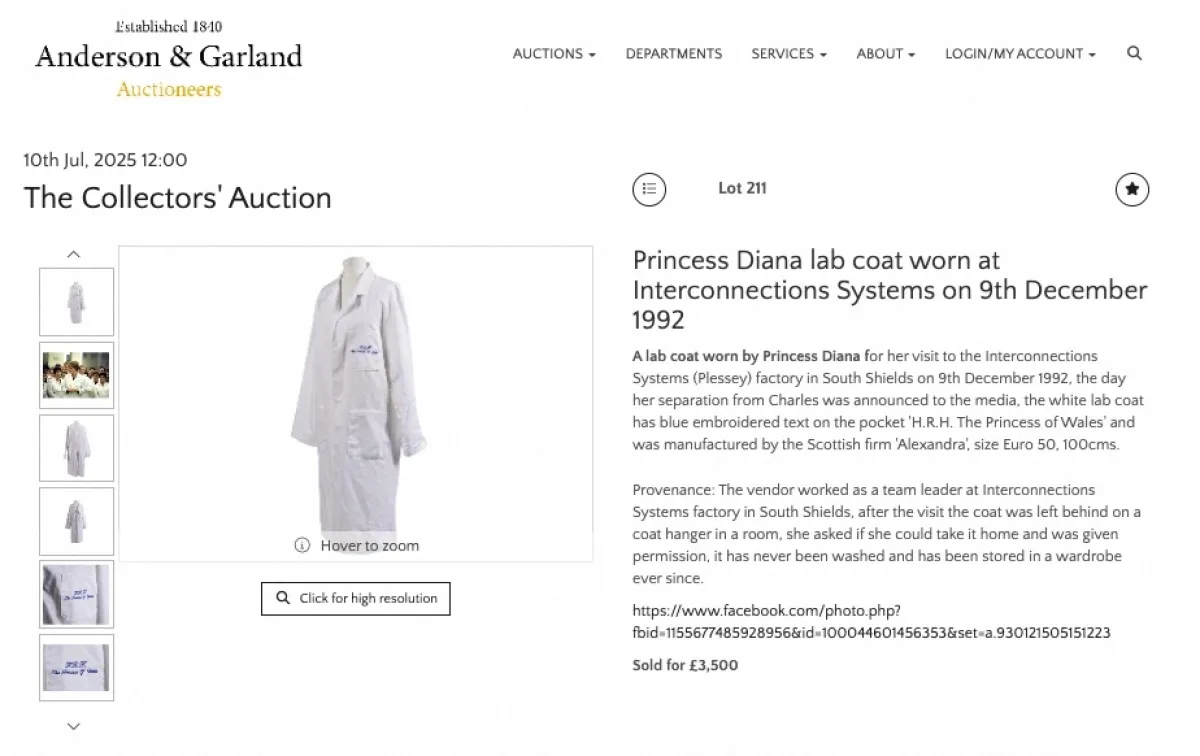Image resolution: width=1200 pixels, height=756 pixels.
Task: Open the Login/My Account dropdown
Action: click(x=1020, y=54)
